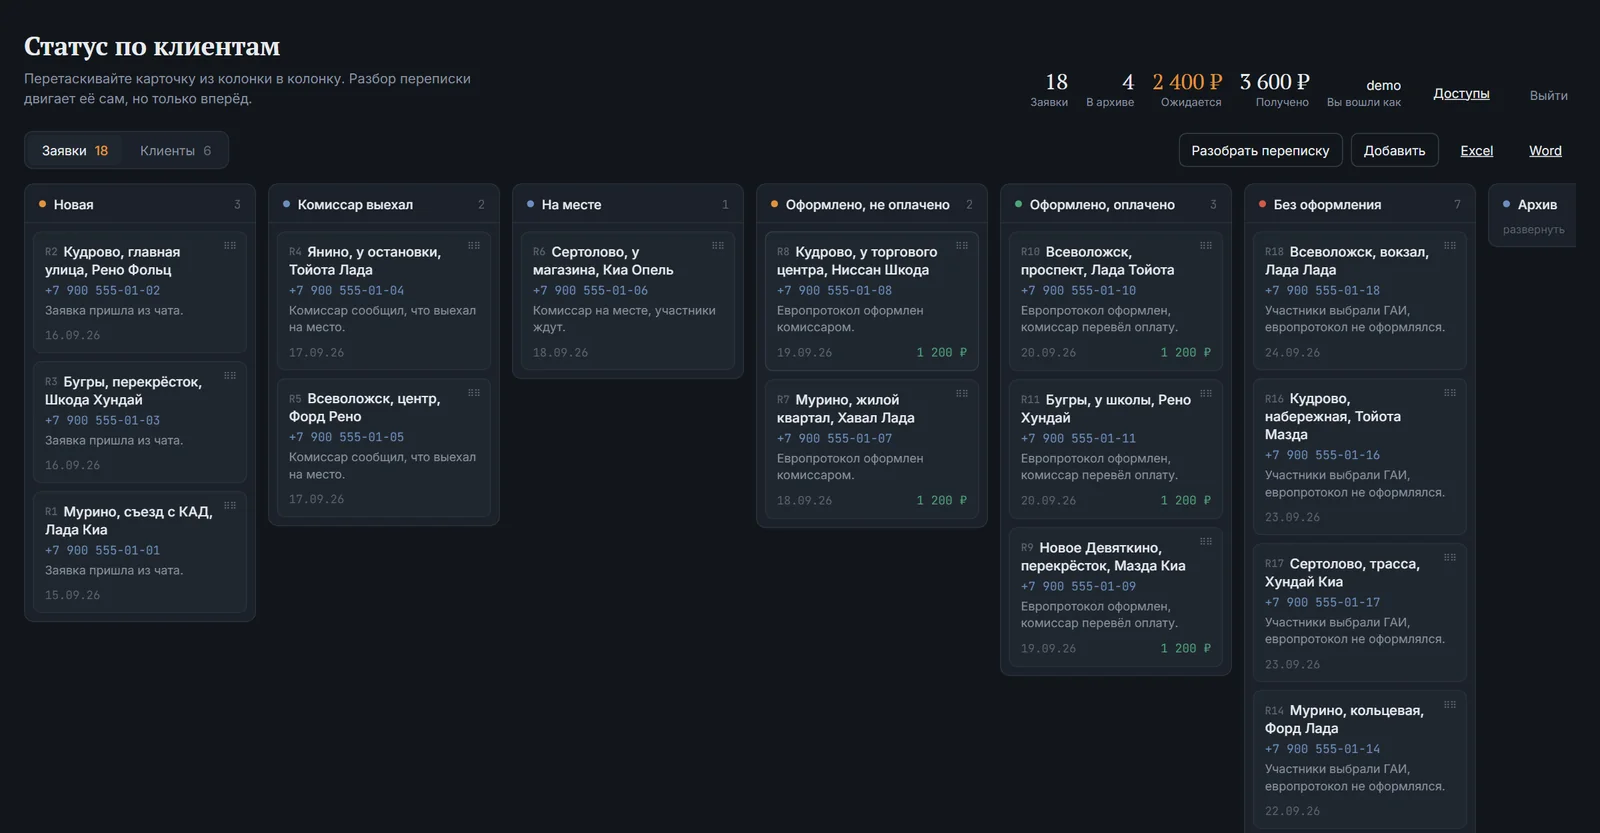Click drag handle icon on card R7
Image resolution: width=1600 pixels, height=833 pixels.
click(962, 393)
